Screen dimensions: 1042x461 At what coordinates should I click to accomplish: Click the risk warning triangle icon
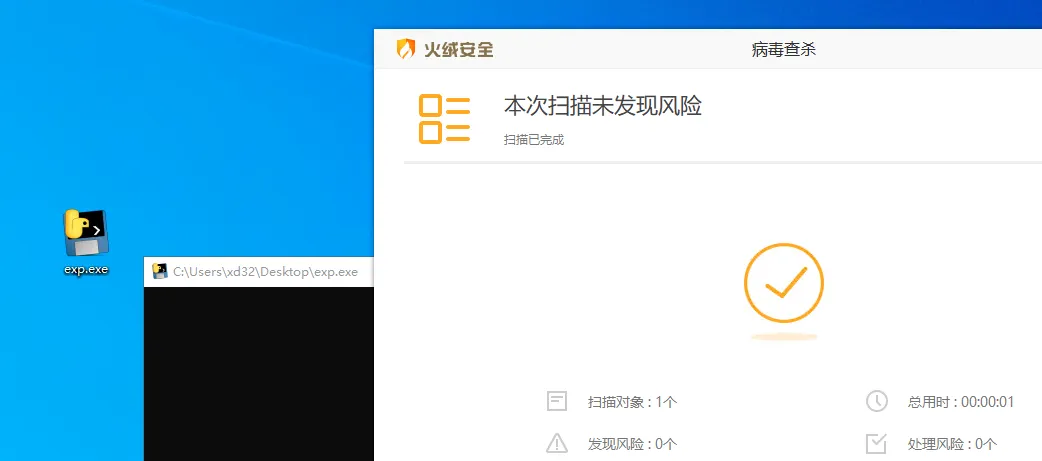(557, 443)
